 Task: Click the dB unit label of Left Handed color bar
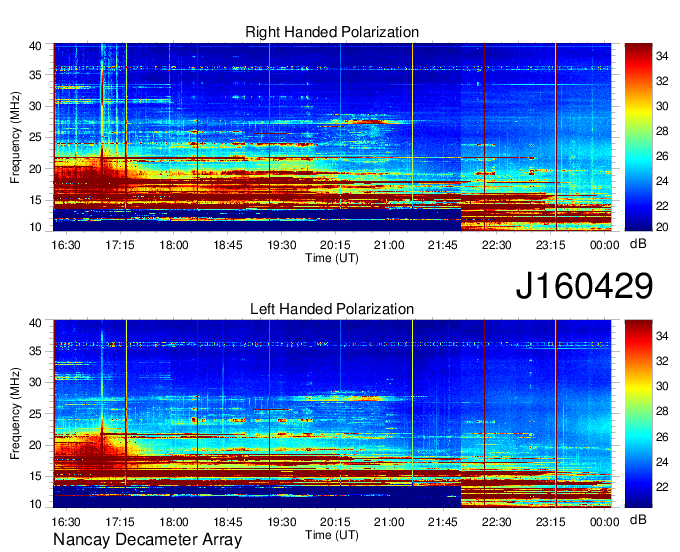[x=638, y=520]
